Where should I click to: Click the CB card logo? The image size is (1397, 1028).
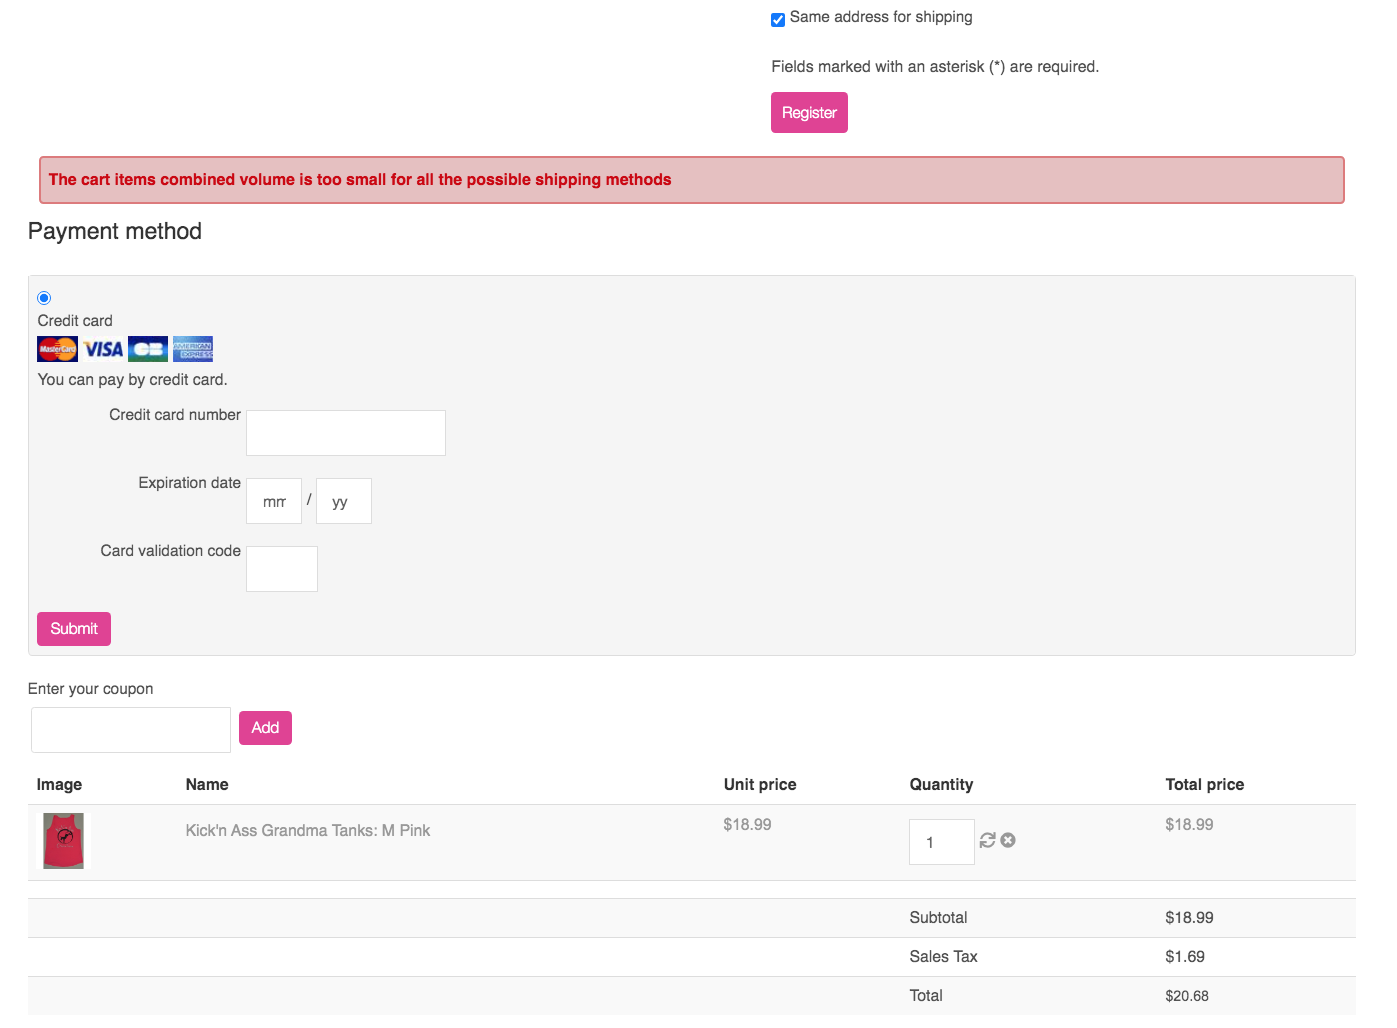click(148, 349)
